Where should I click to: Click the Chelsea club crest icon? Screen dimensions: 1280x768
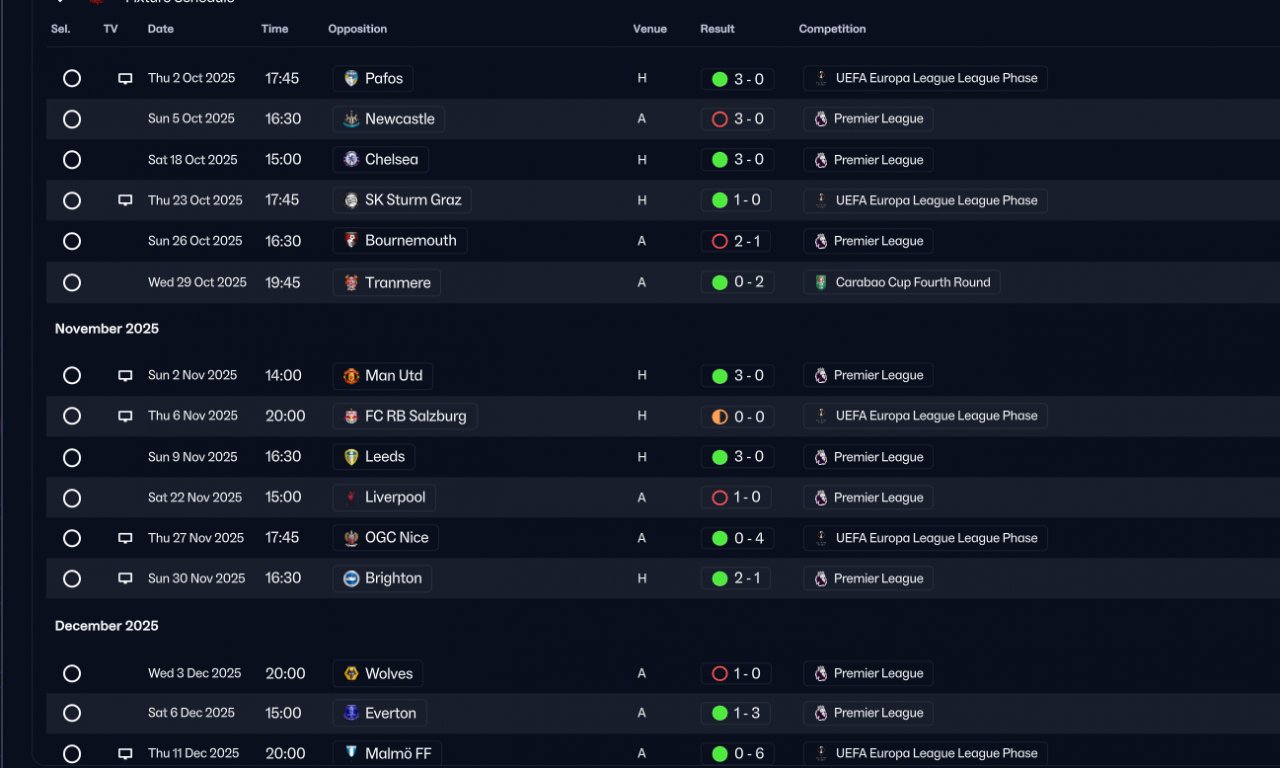[x=351, y=159]
